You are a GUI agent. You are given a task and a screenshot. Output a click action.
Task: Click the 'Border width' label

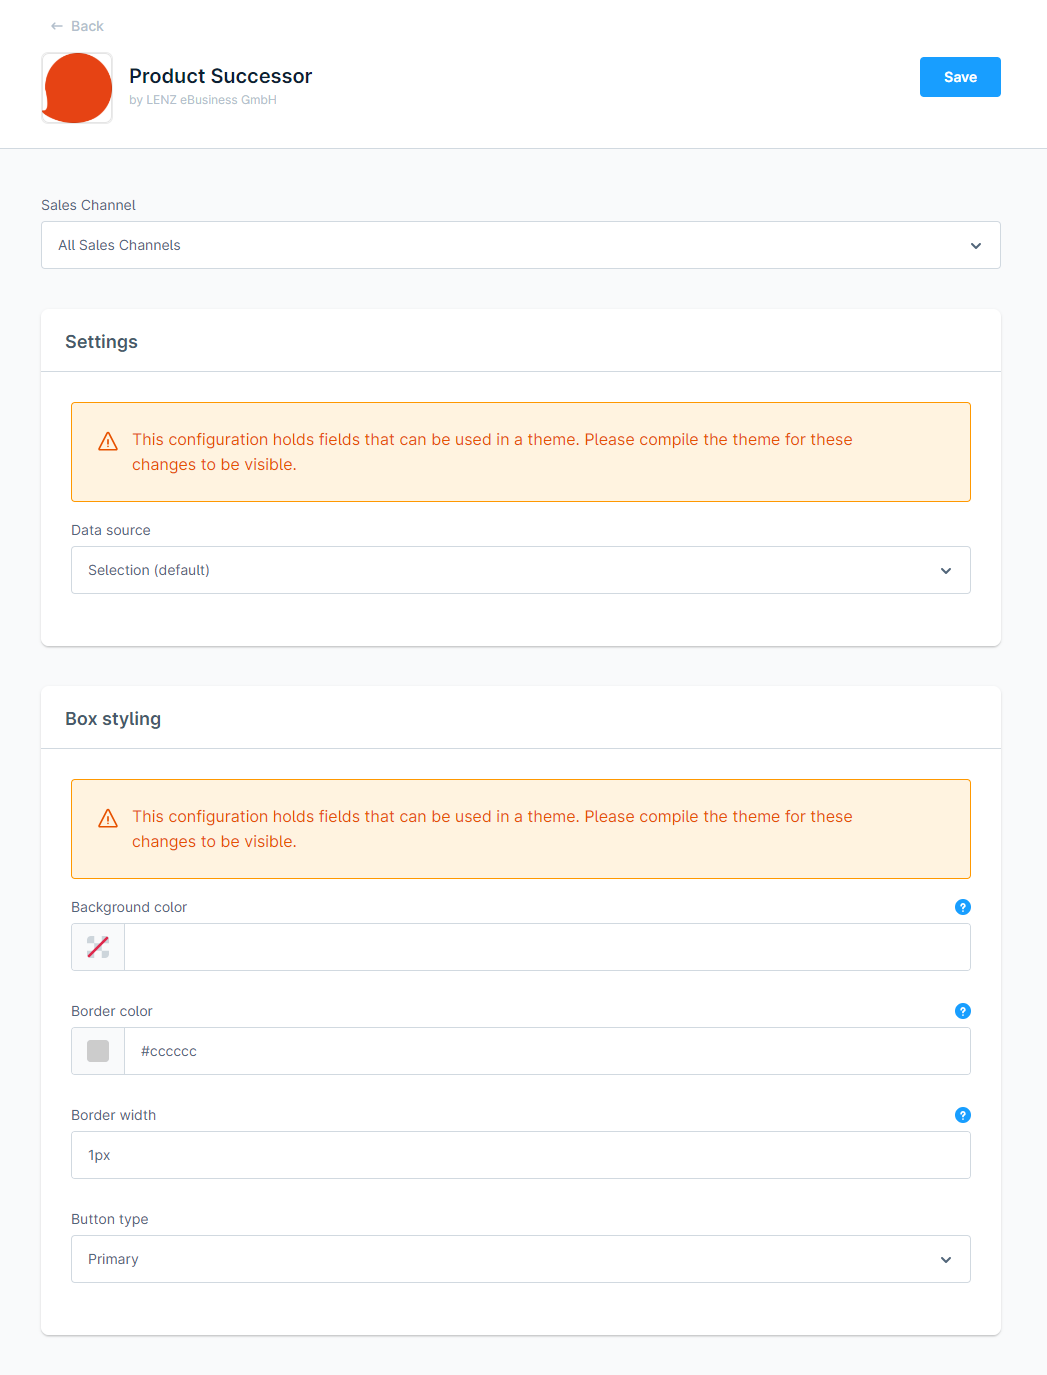[x=114, y=1115]
